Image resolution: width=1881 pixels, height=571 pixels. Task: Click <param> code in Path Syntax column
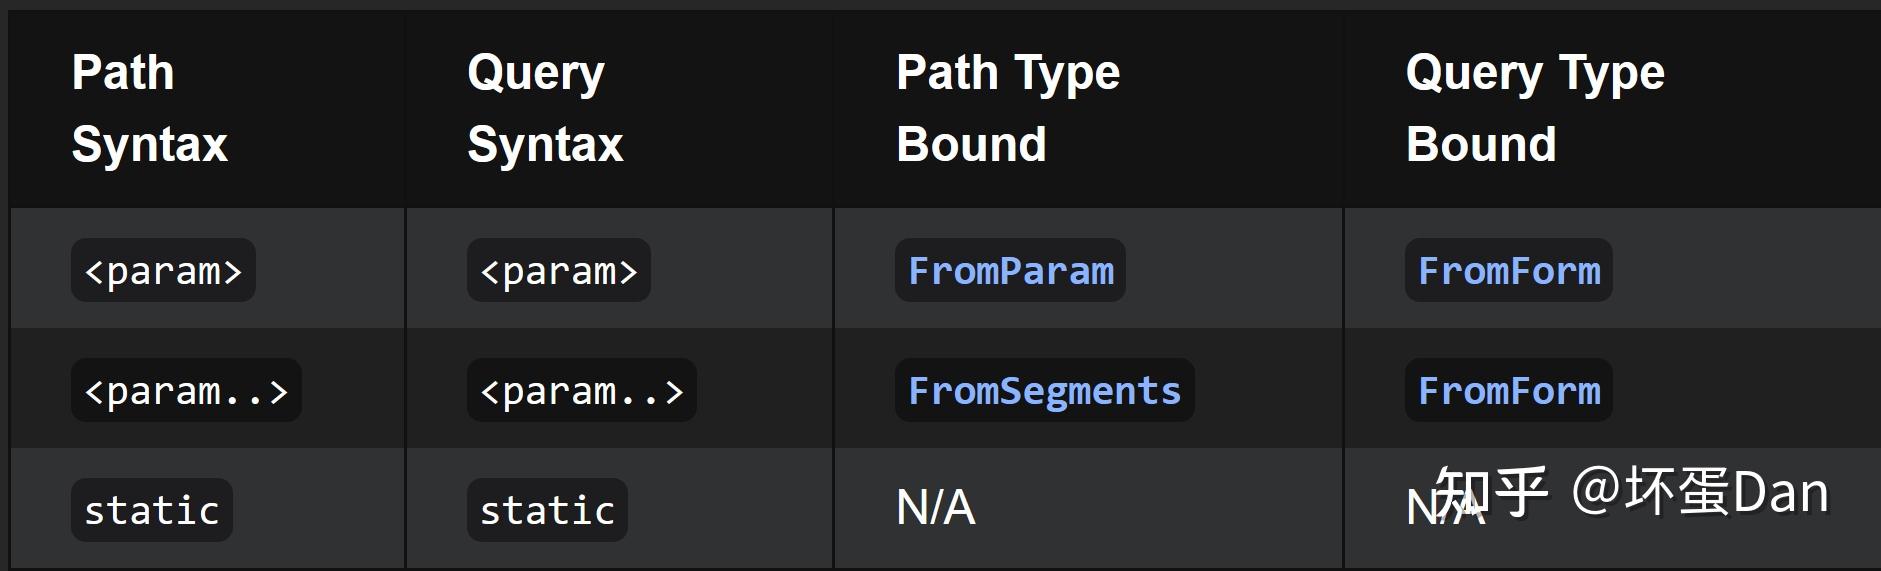pyautogui.click(x=163, y=271)
